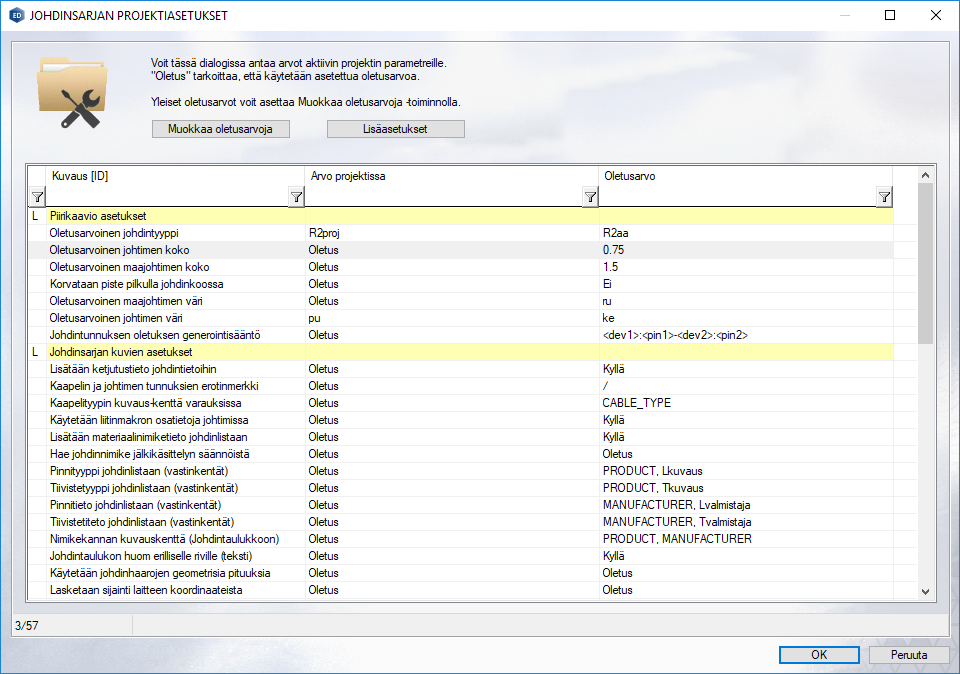
Task: Confirm the dialog with OK
Action: 819,655
